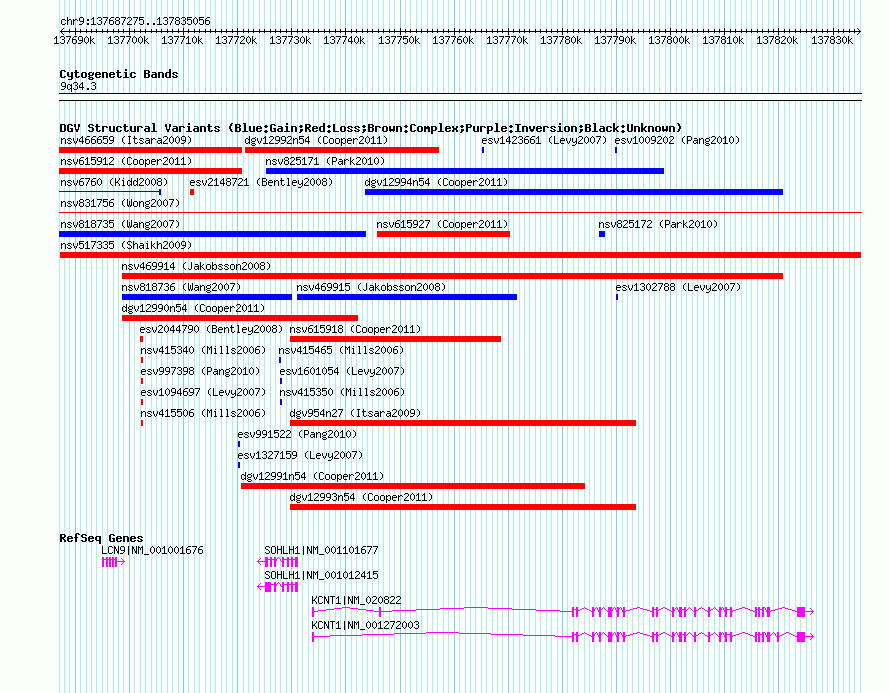Viewport: 890px width, 693px height.
Task: Click the small red esv2148721 marker
Action: click(x=192, y=192)
